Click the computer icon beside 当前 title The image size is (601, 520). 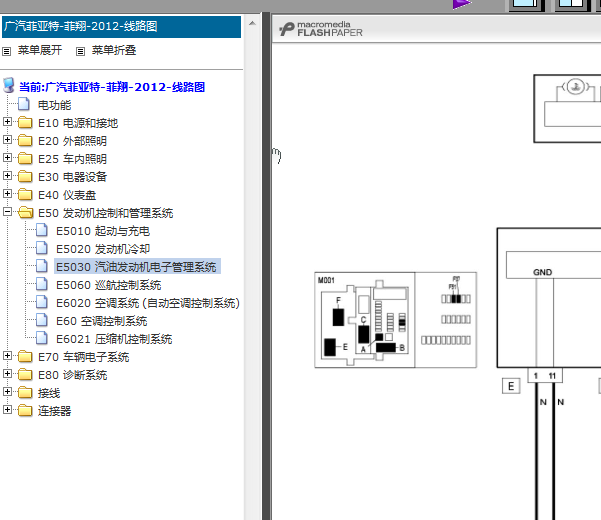[9, 85]
